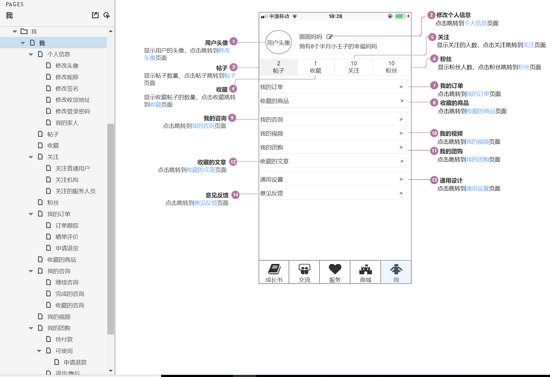
Task: Open the 收藏的商品 page in tree
Action: [x=62, y=260]
